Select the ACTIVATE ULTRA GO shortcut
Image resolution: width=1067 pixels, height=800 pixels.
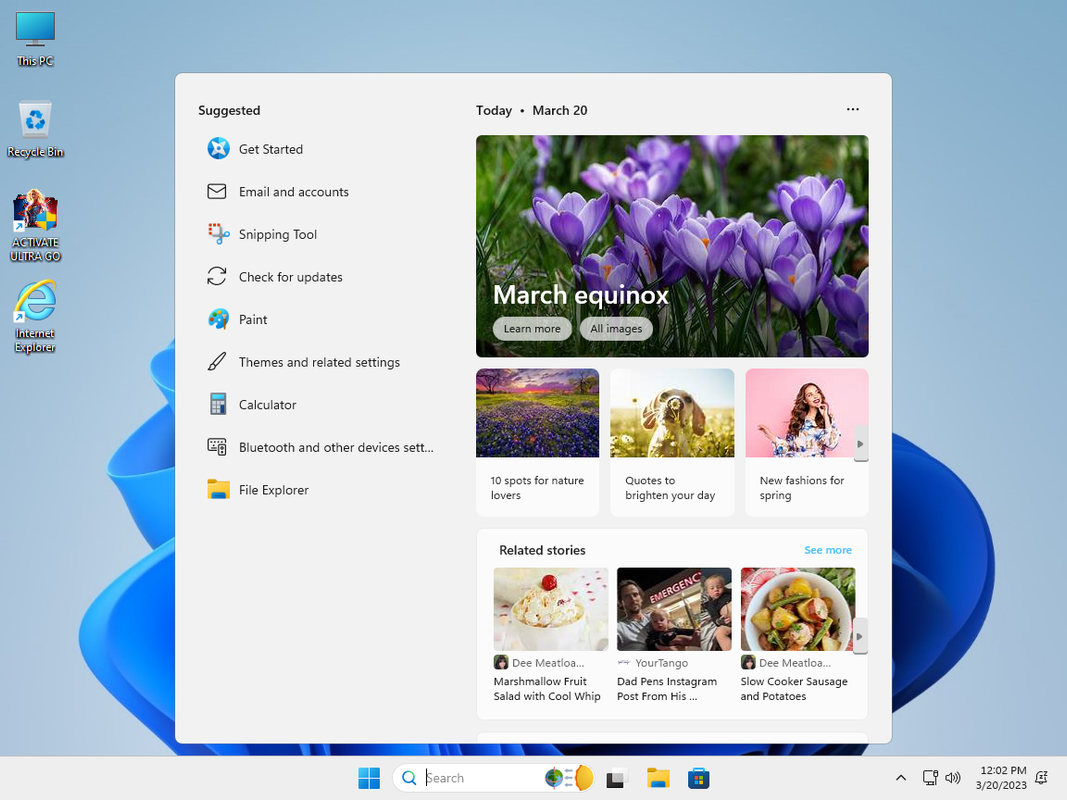(35, 227)
